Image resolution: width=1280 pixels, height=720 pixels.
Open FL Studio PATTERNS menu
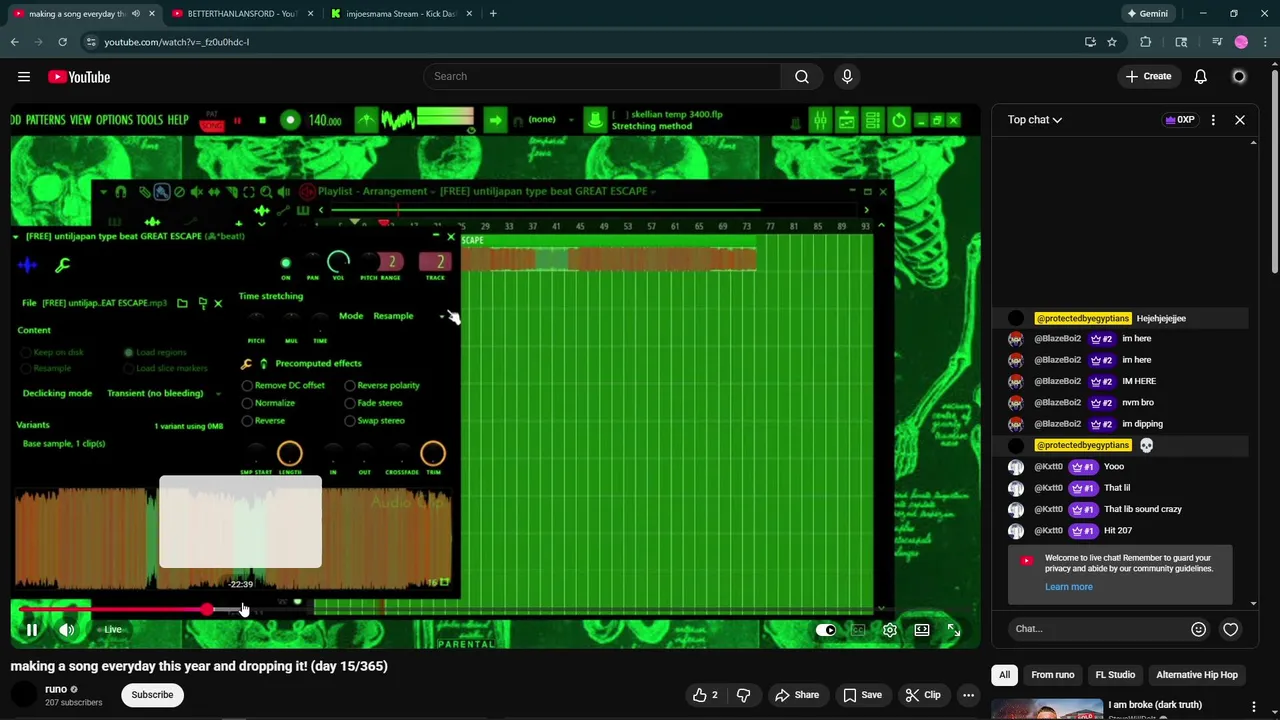coord(45,120)
